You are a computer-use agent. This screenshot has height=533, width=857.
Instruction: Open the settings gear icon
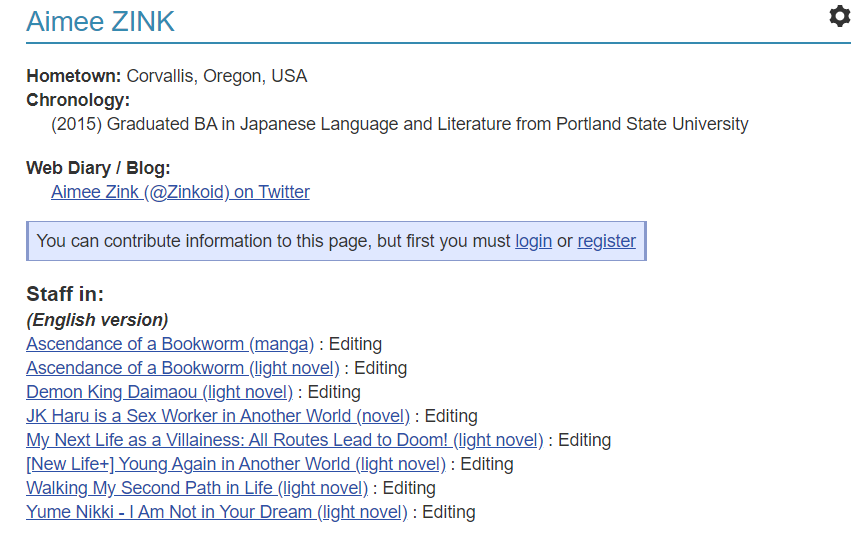[x=840, y=16]
